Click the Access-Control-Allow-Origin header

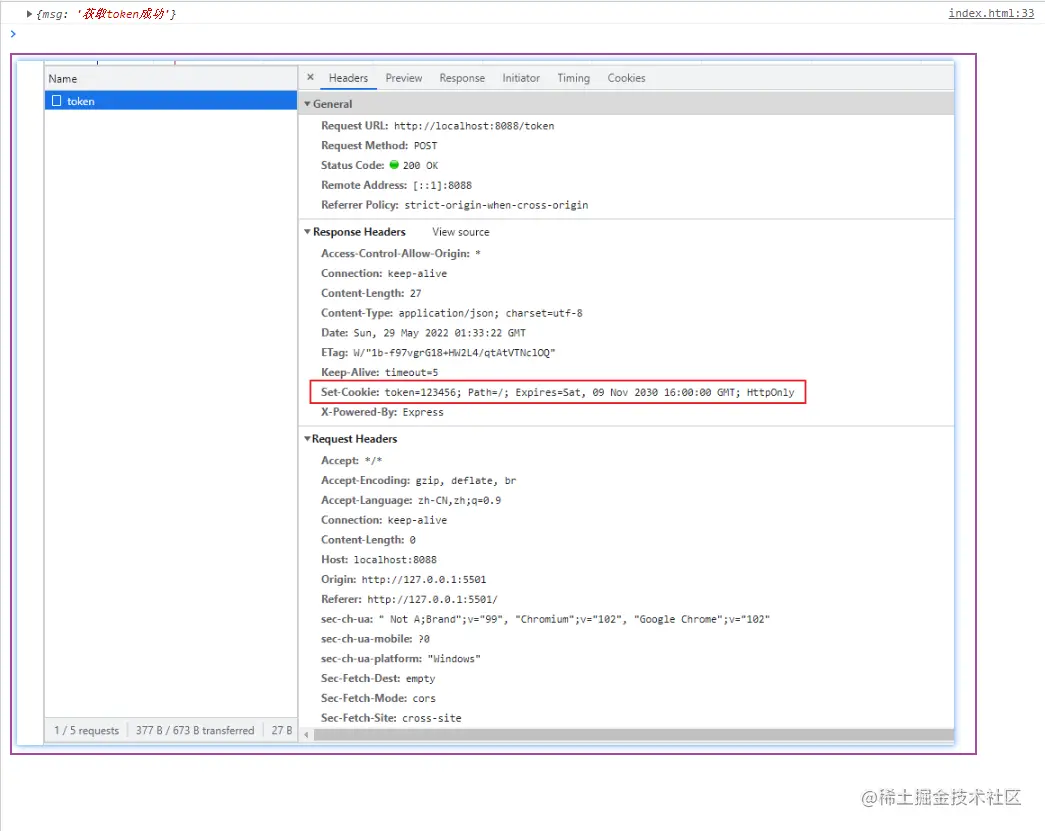[401, 253]
